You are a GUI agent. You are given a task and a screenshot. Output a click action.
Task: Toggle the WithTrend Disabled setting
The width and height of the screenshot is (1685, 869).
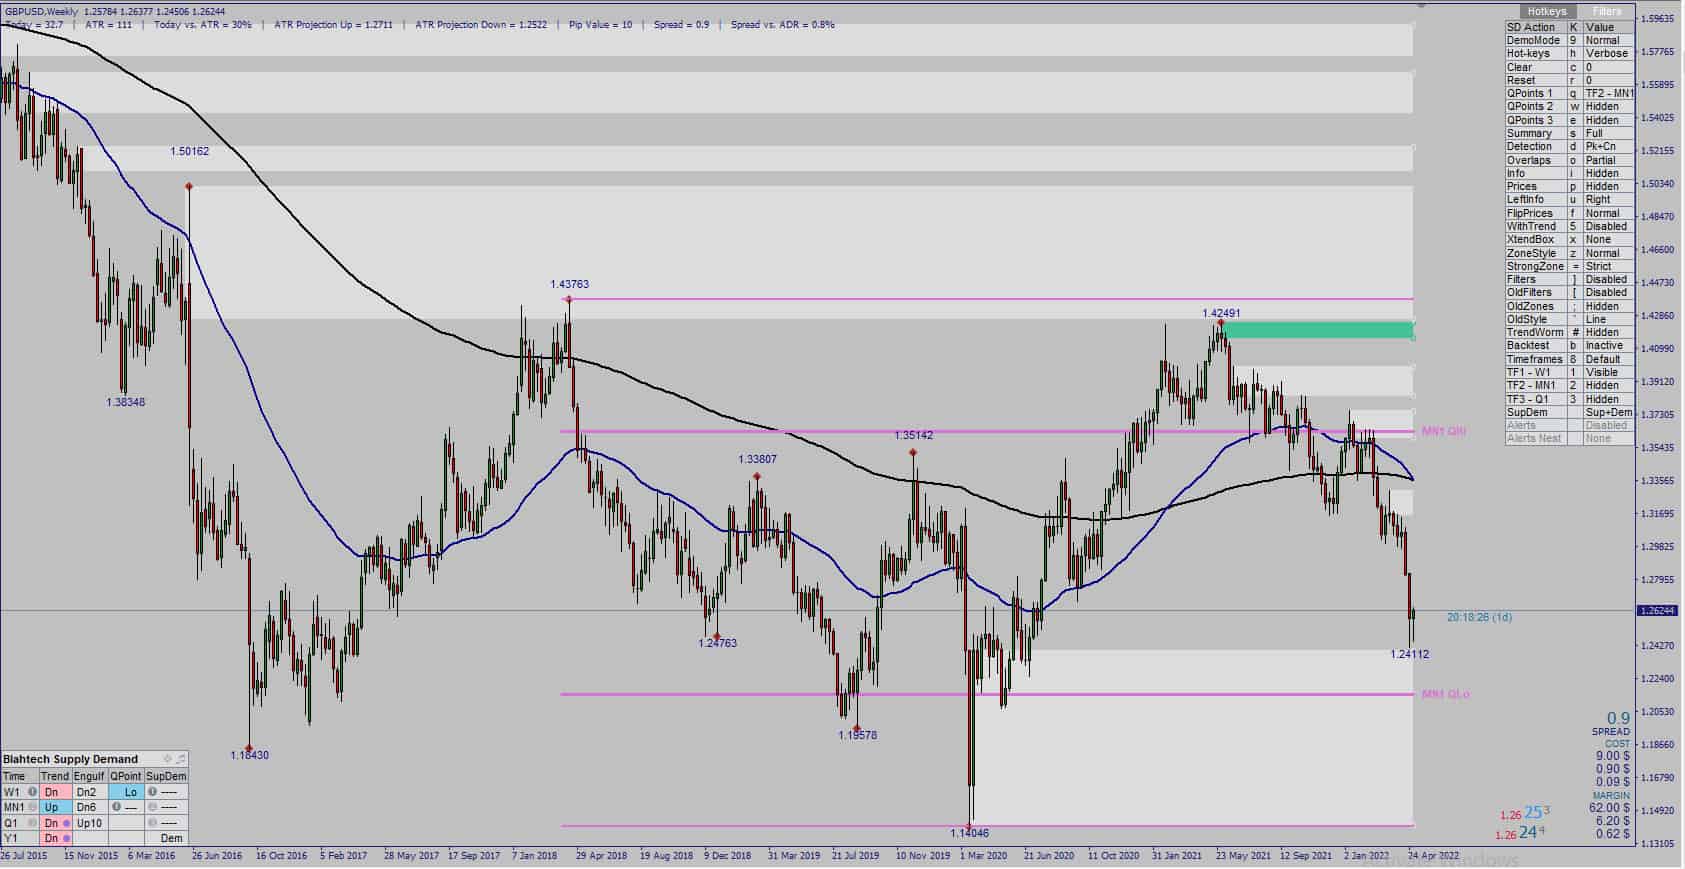(1608, 226)
